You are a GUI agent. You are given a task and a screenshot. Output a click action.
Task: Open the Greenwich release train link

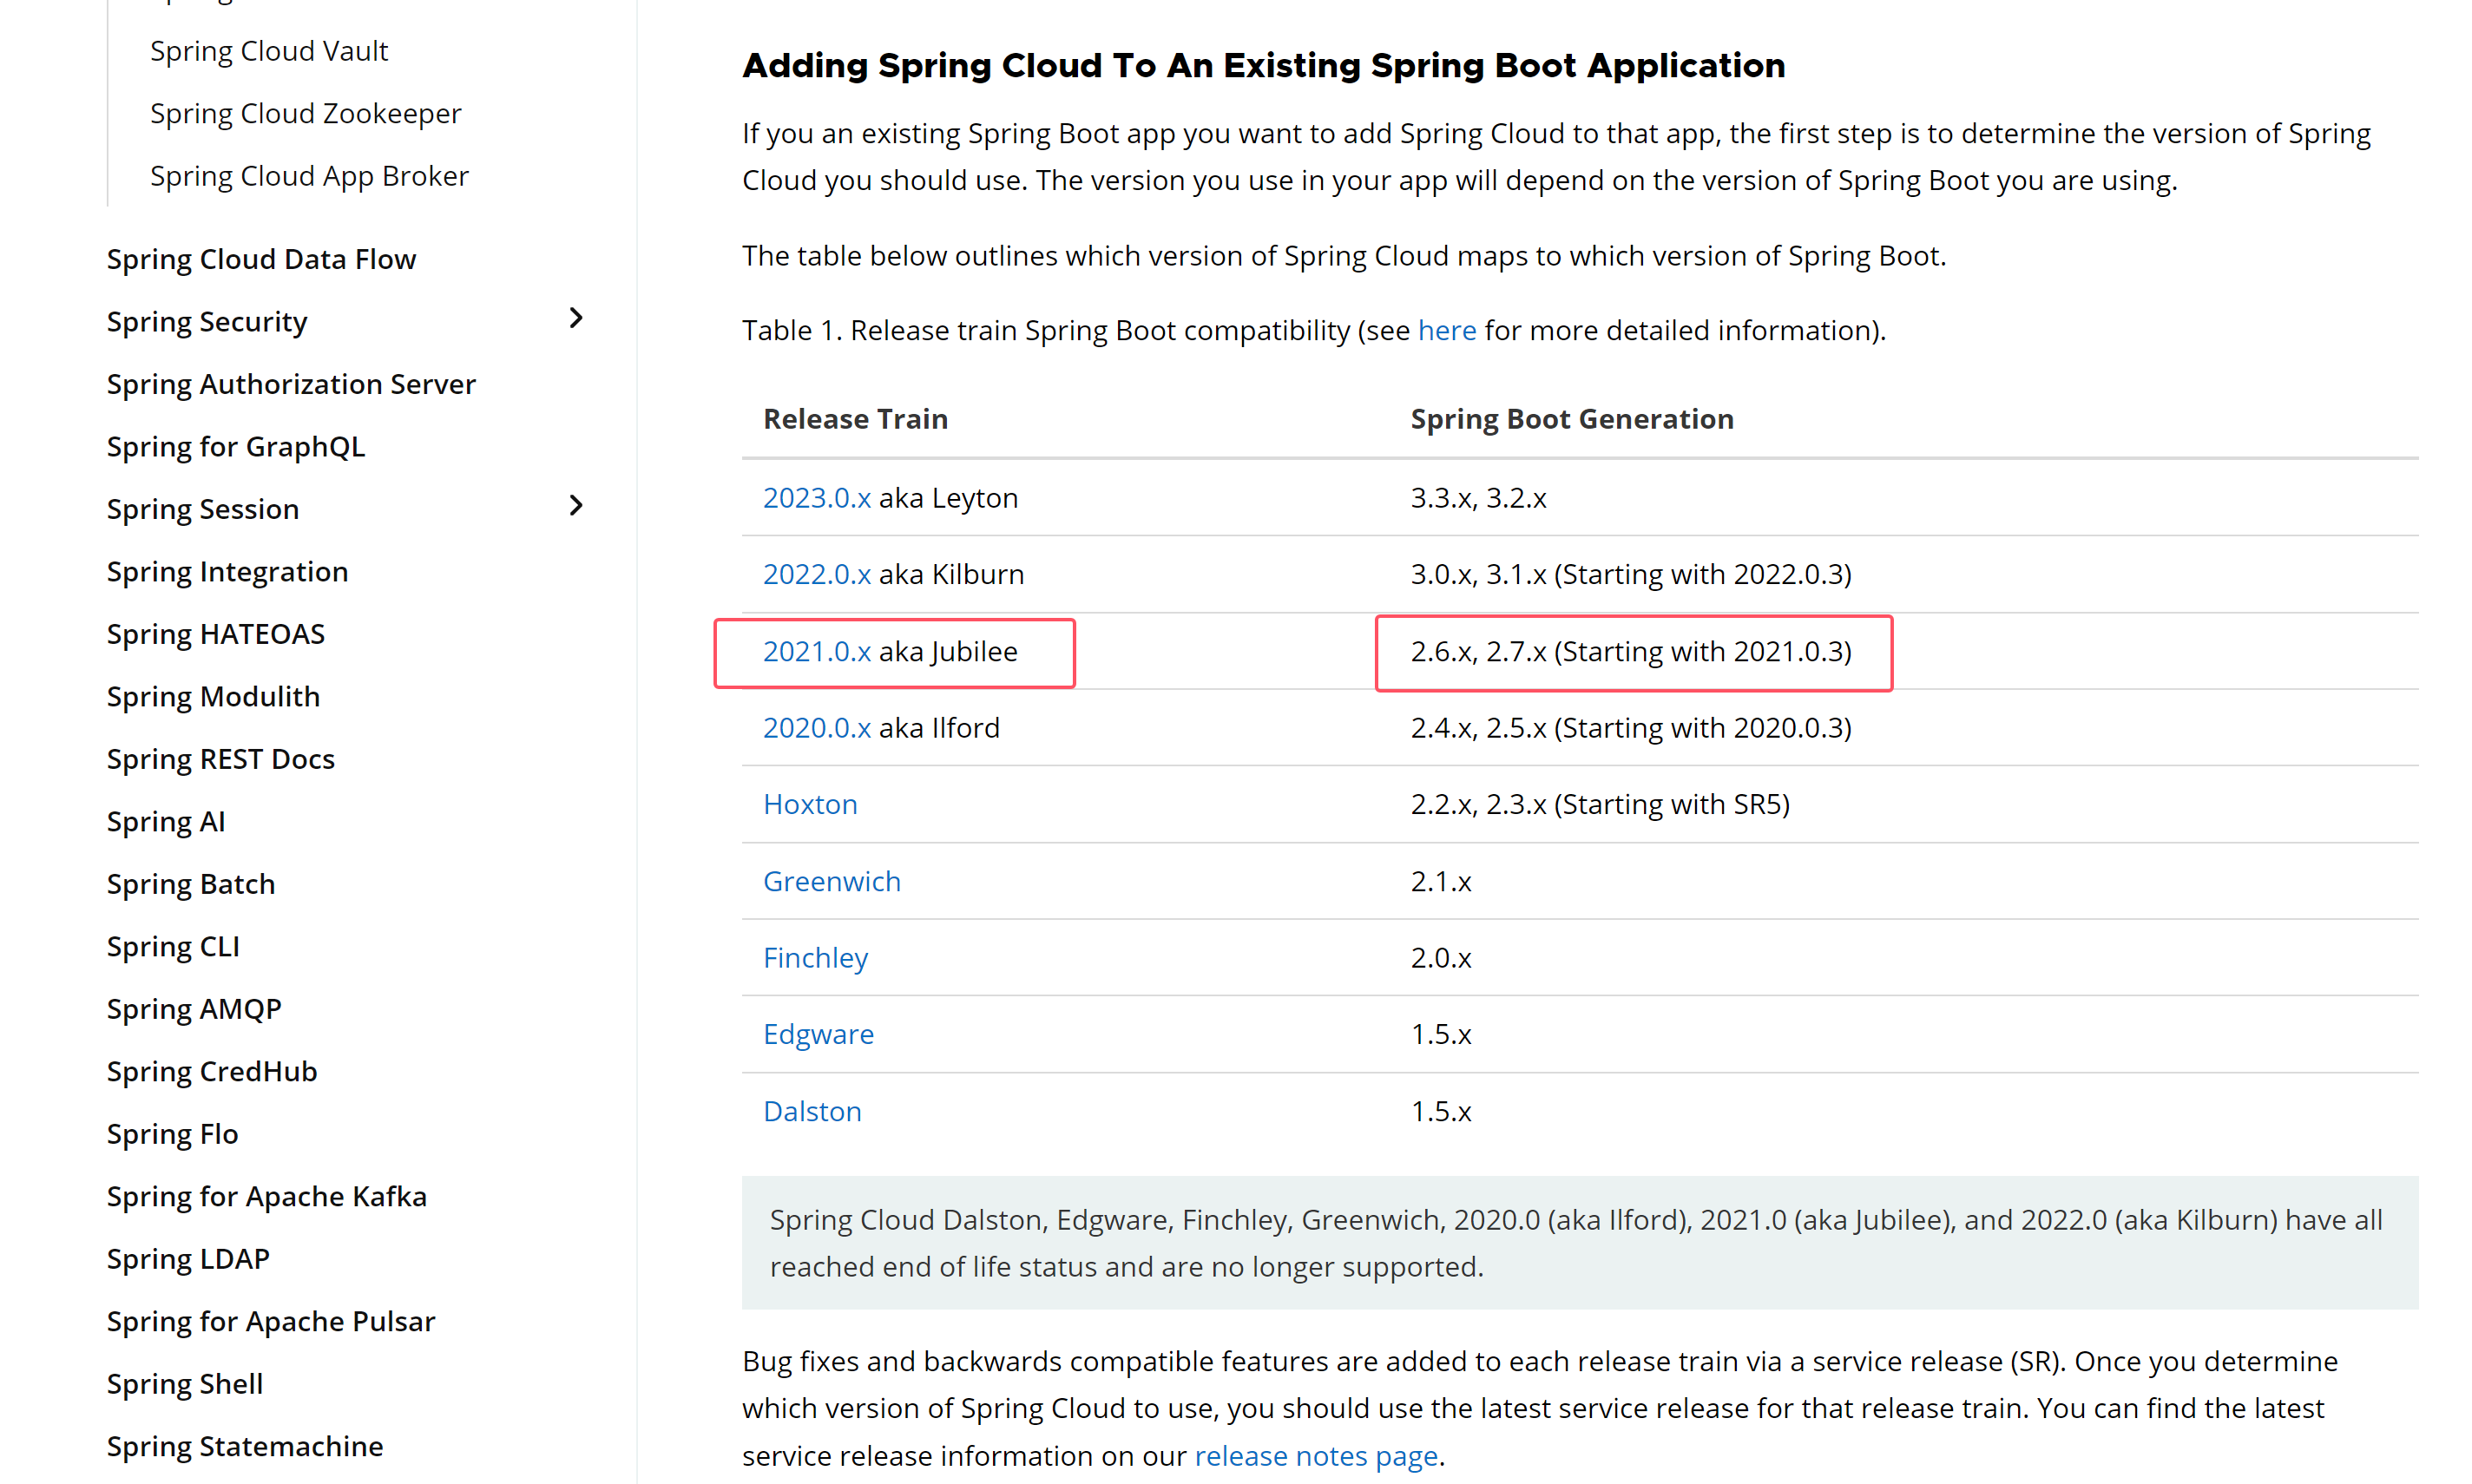(x=832, y=882)
